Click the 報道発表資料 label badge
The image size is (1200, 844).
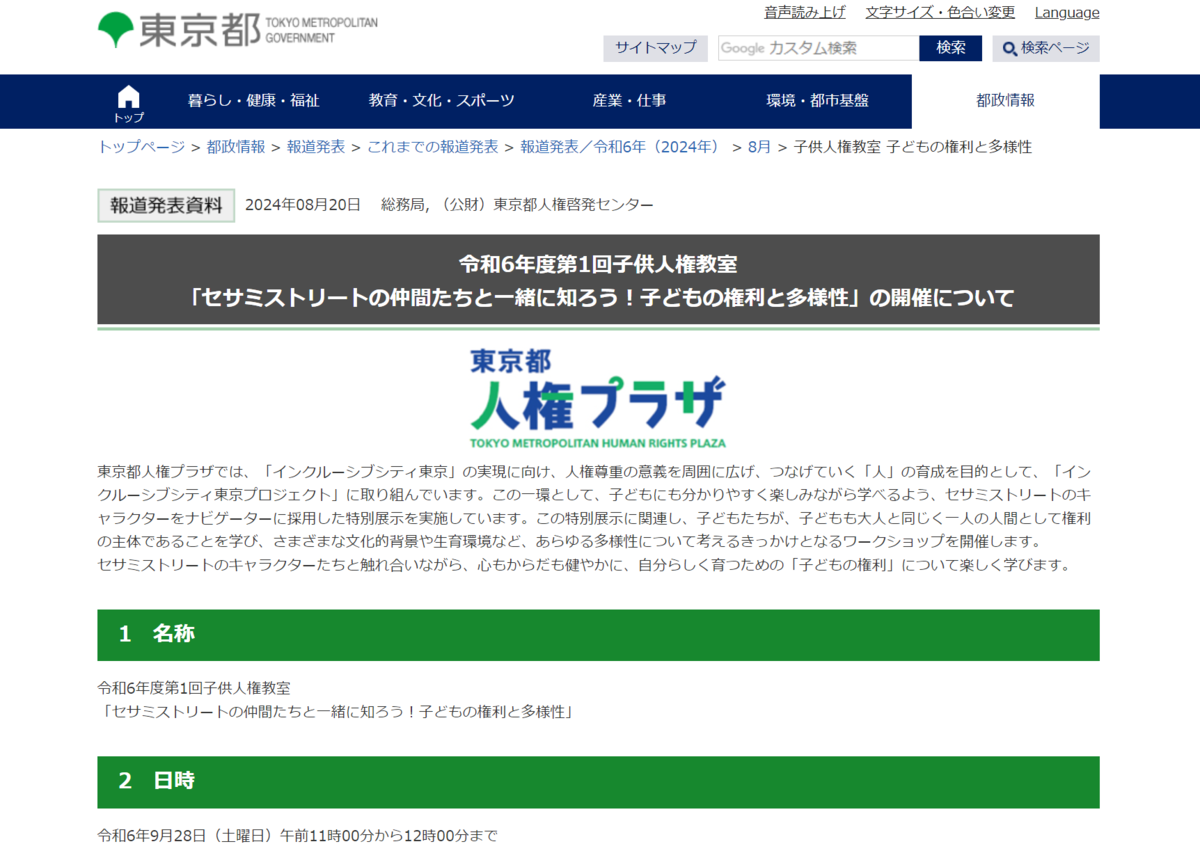(166, 205)
